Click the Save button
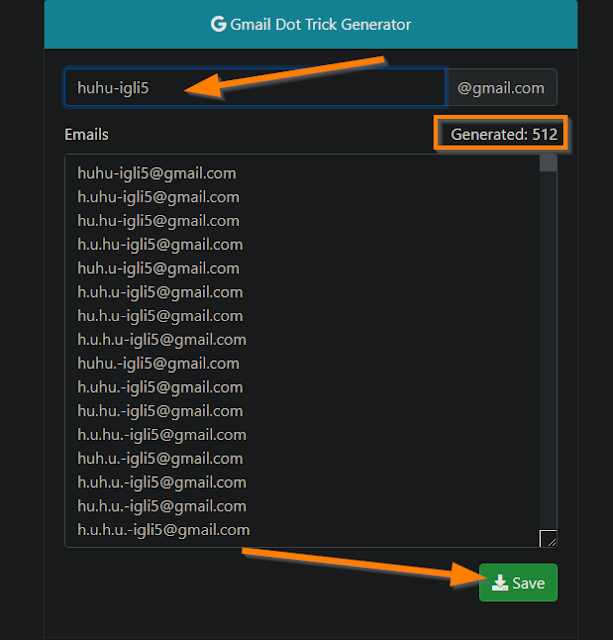613x640 pixels. point(518,582)
